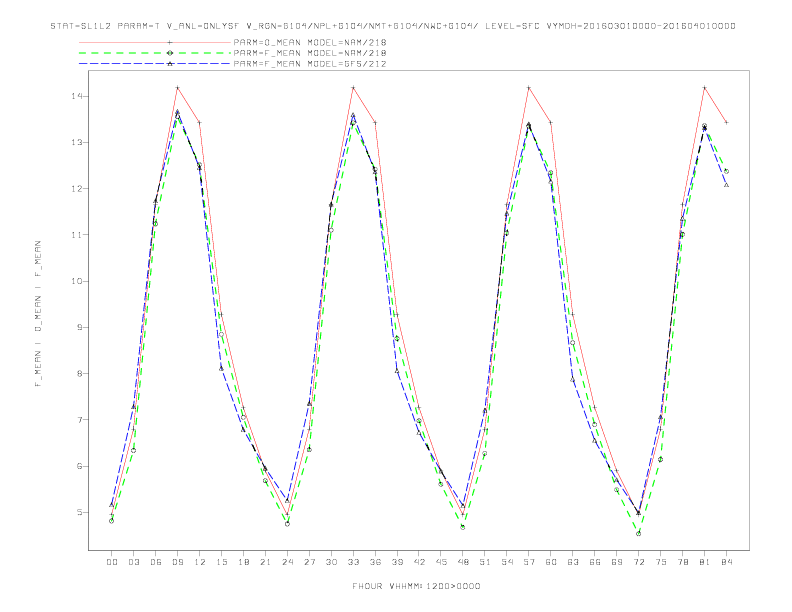
Task: Click y-axis tick label 9
Action: point(80,327)
